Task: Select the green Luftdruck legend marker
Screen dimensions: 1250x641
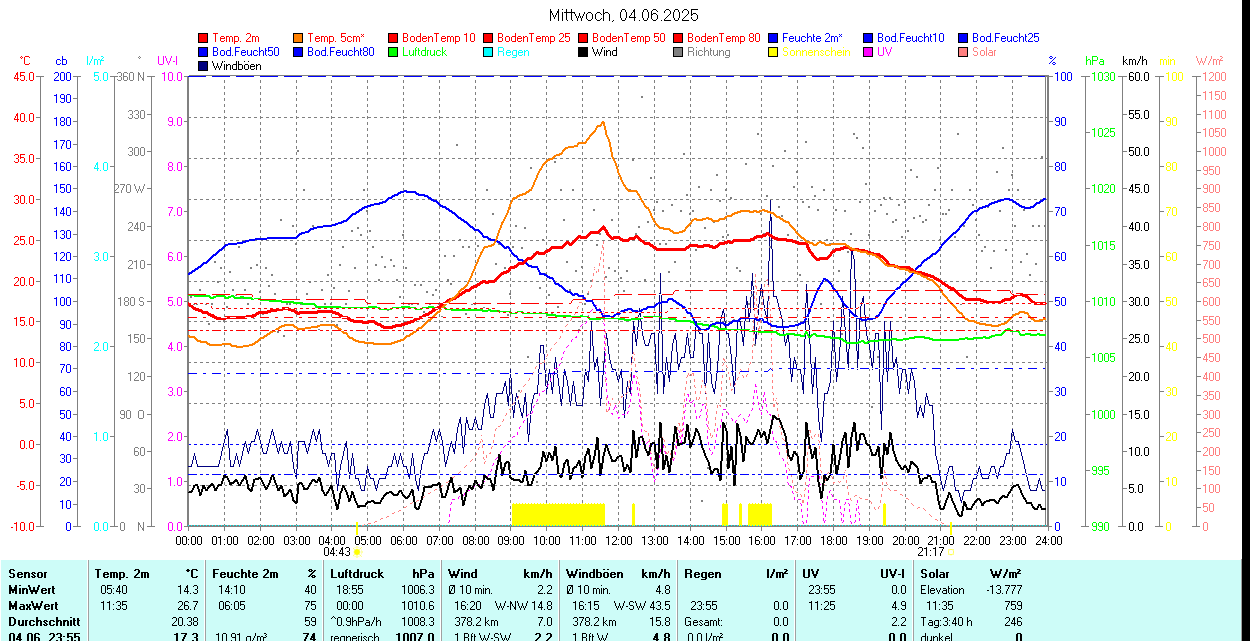Action: coord(393,52)
